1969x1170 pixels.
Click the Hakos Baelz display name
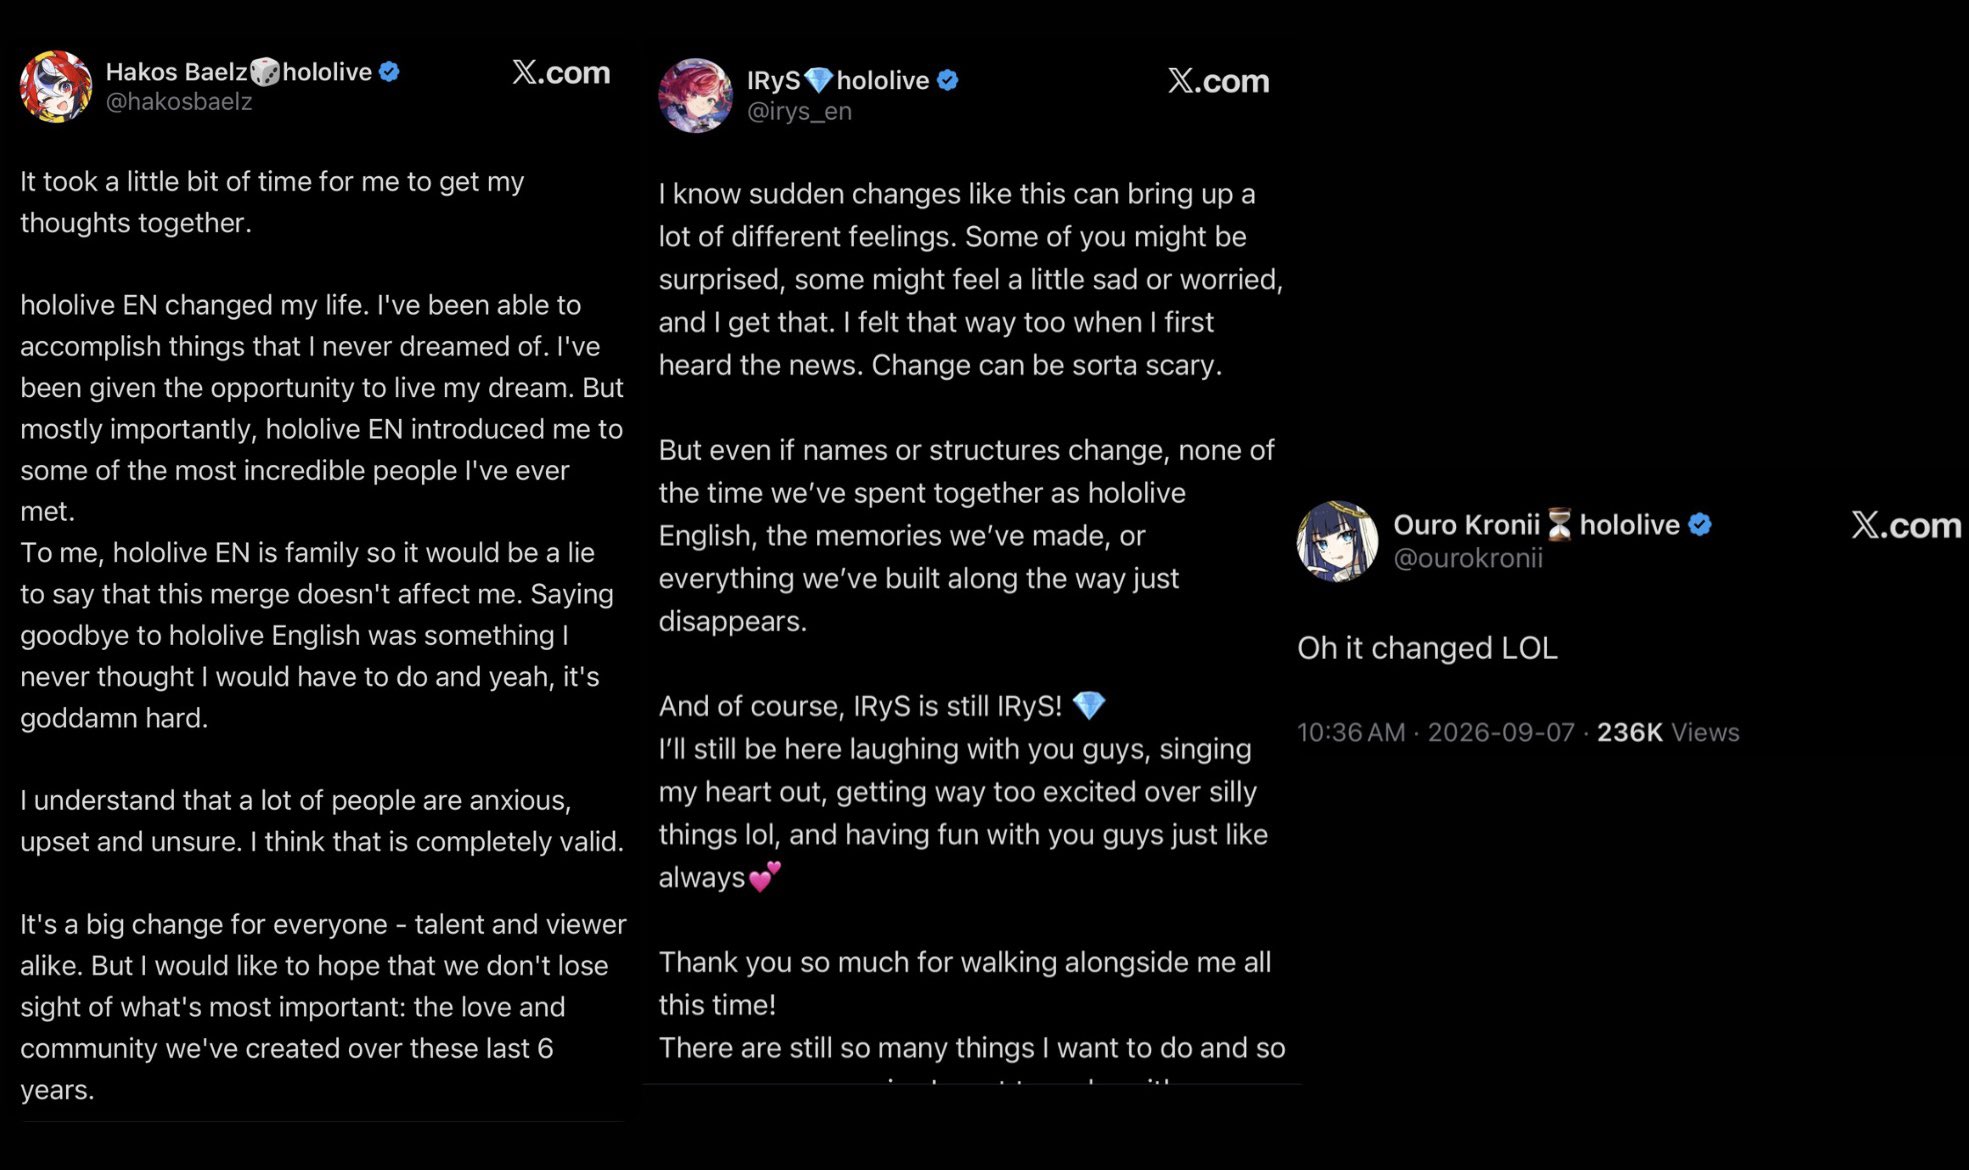click(176, 72)
